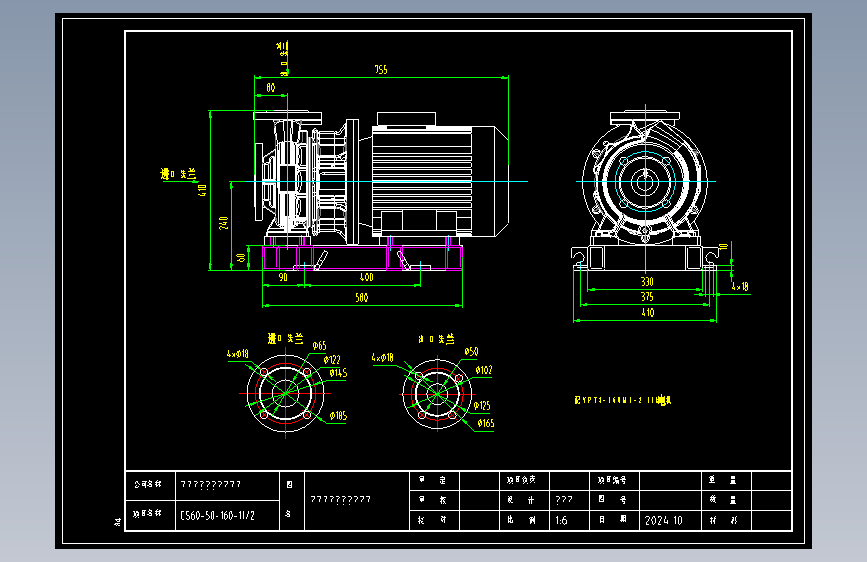This screenshot has height=562, width=867.
Task: Click the 580 base length dimension
Action: (362, 298)
